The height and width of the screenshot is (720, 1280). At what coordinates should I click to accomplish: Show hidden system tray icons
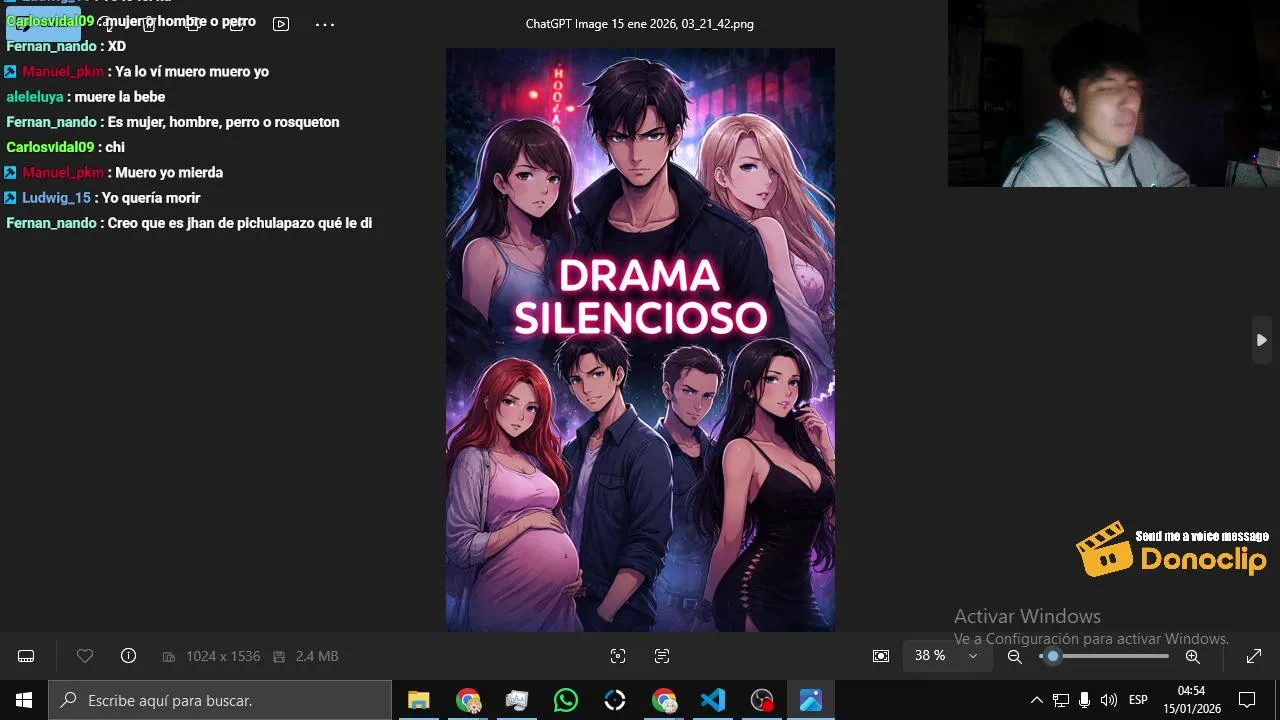pos(1036,700)
